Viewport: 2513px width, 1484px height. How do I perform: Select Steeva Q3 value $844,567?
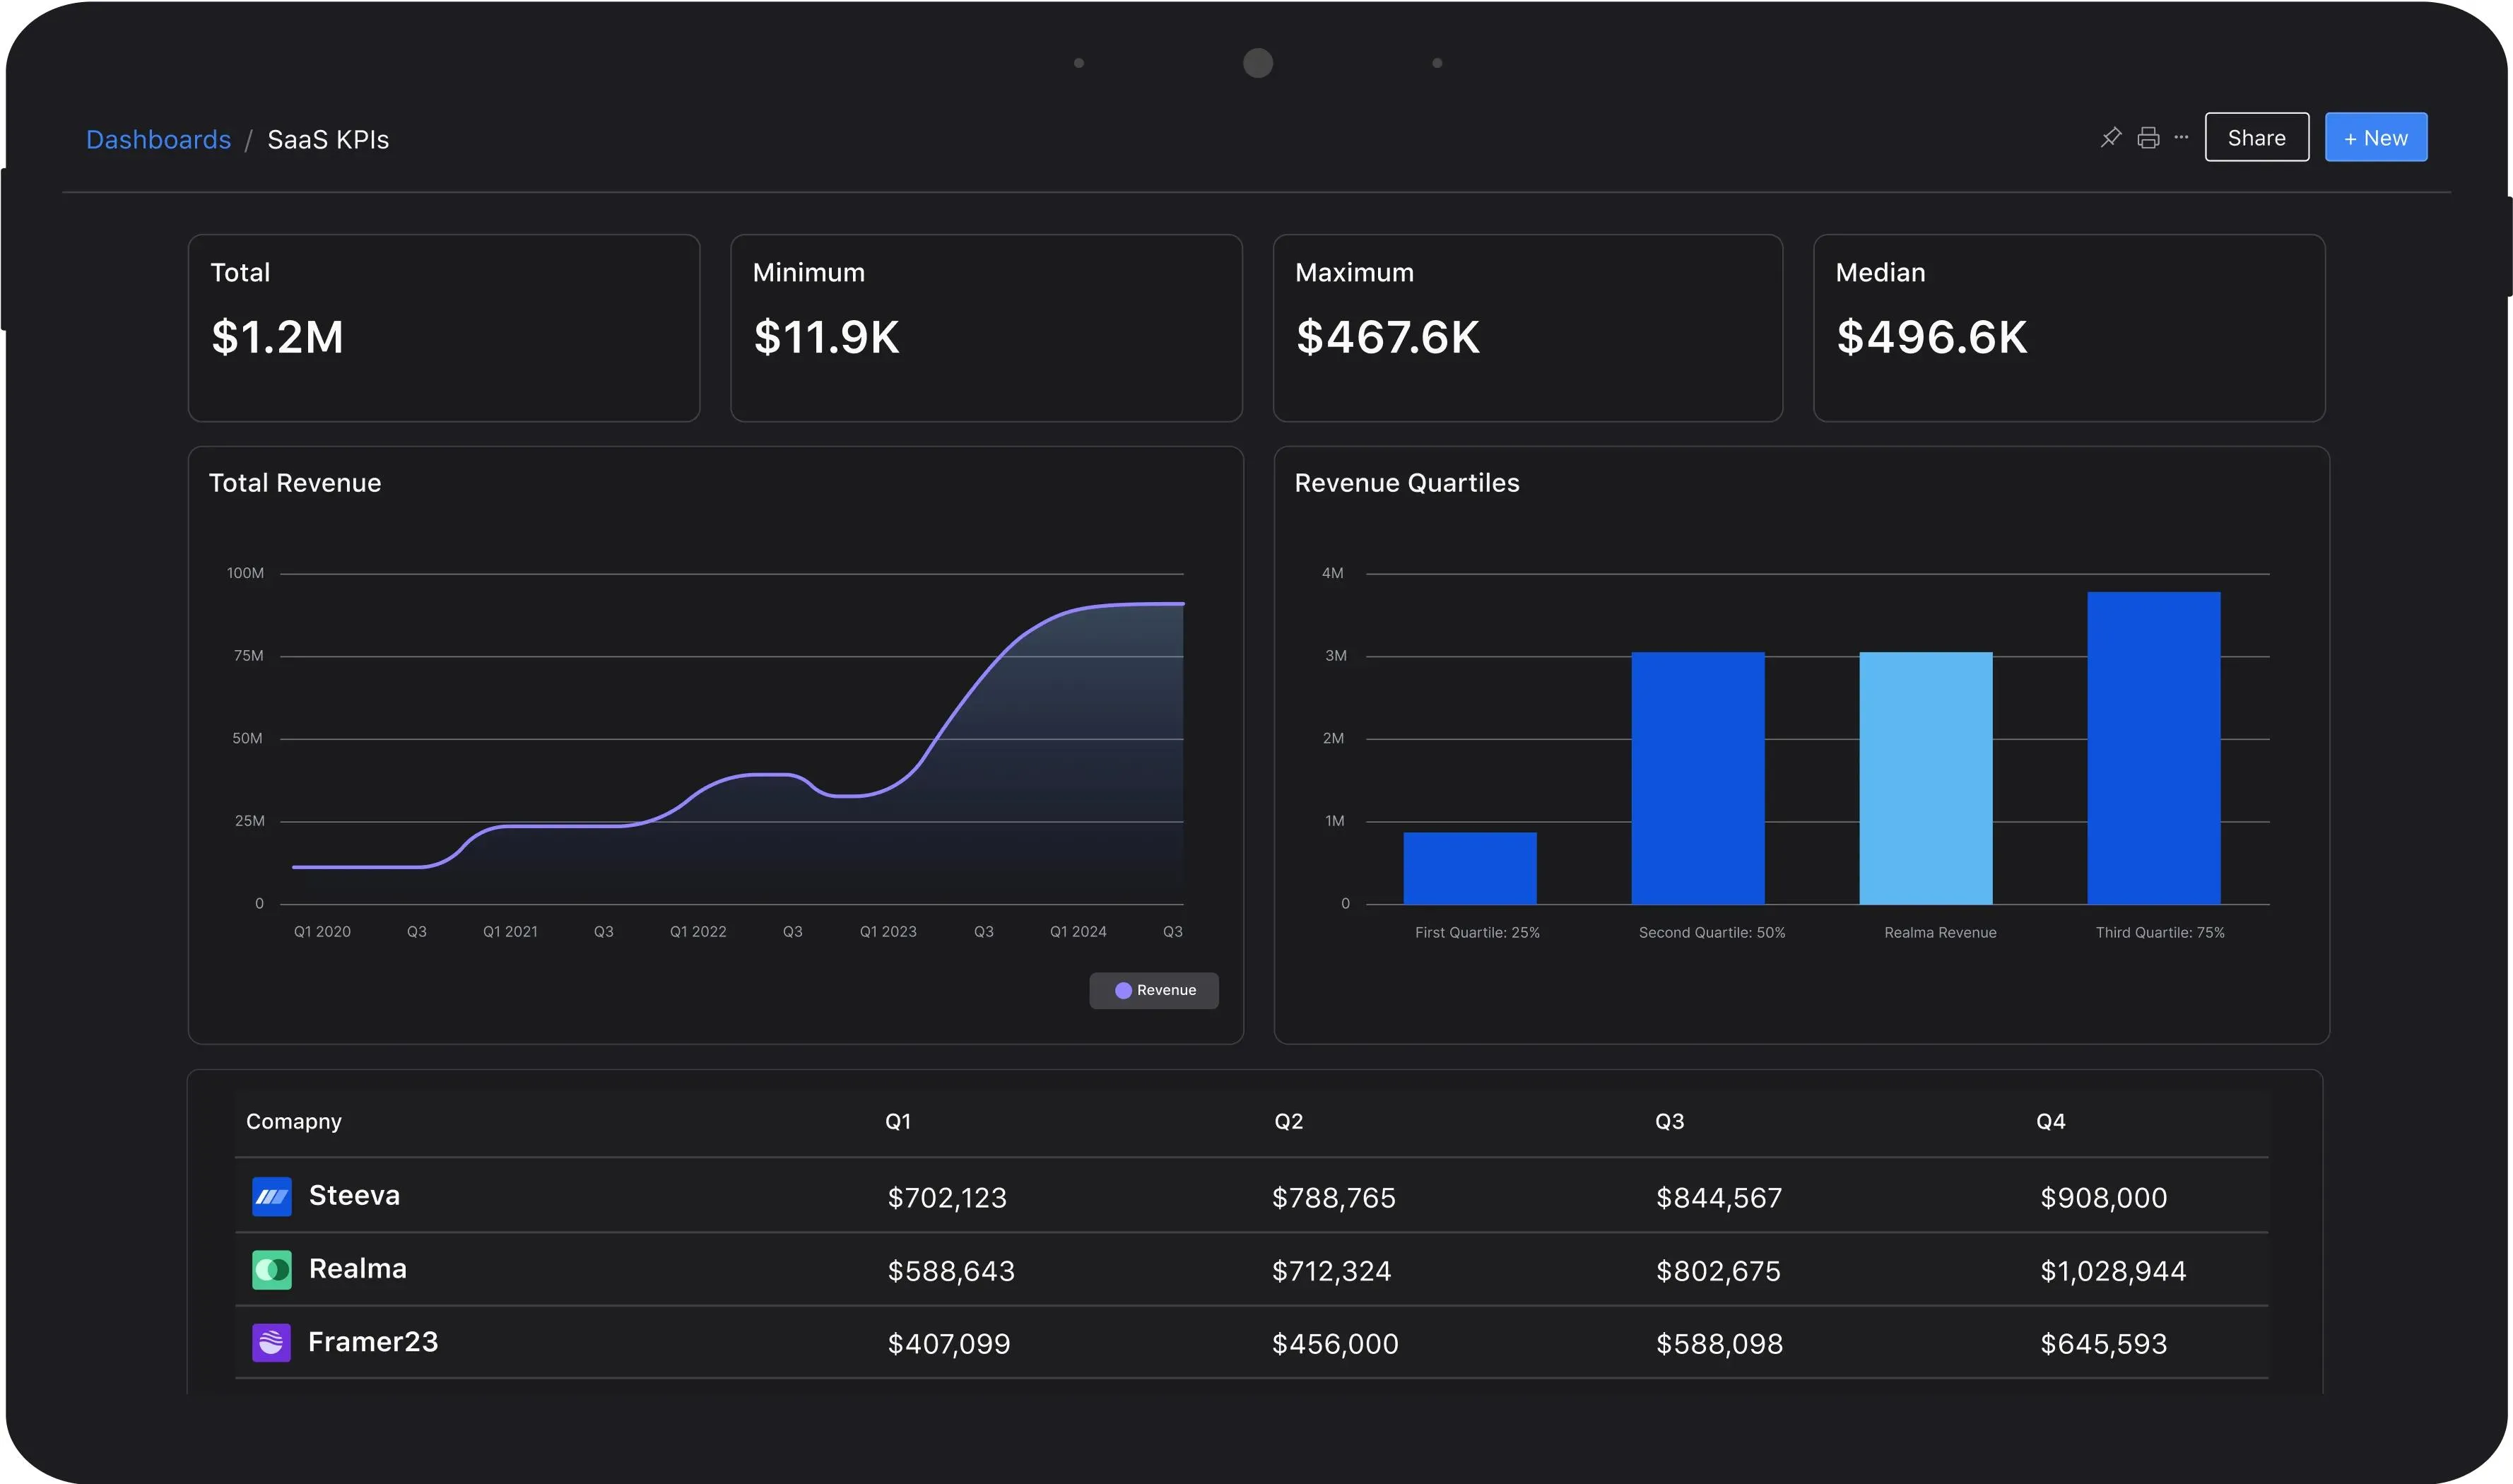tap(1719, 1198)
